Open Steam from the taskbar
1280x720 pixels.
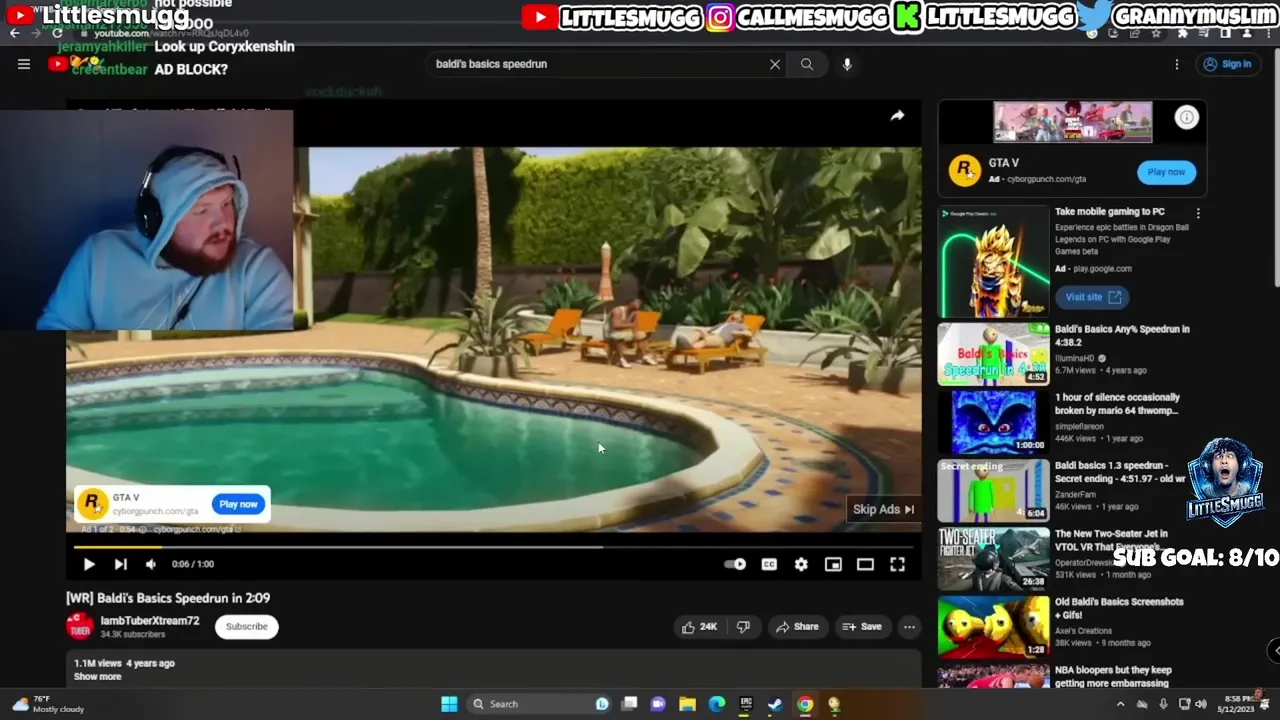(x=775, y=704)
